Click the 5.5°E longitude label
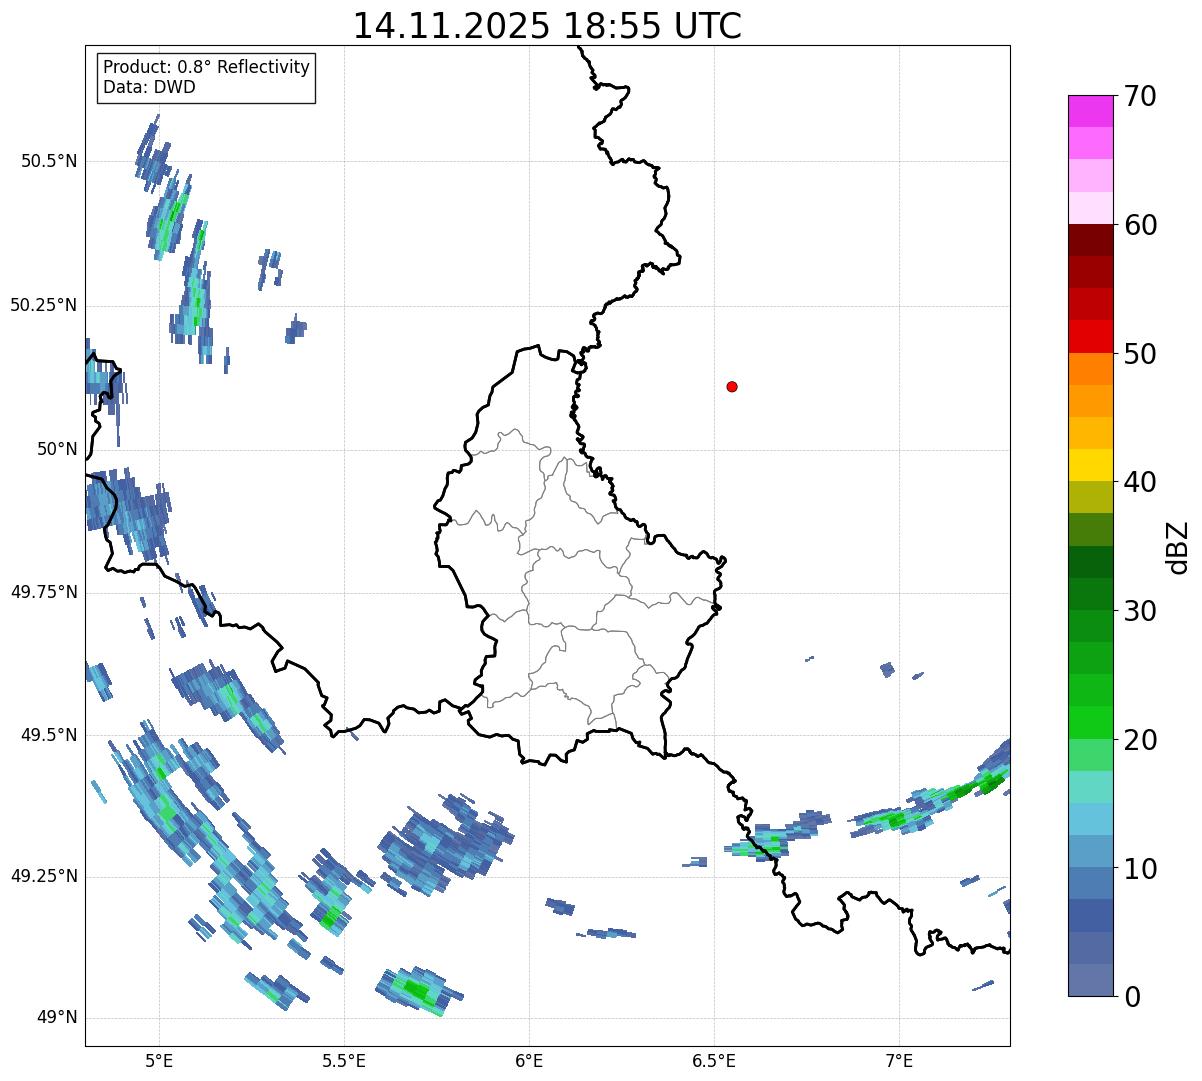 344,1060
